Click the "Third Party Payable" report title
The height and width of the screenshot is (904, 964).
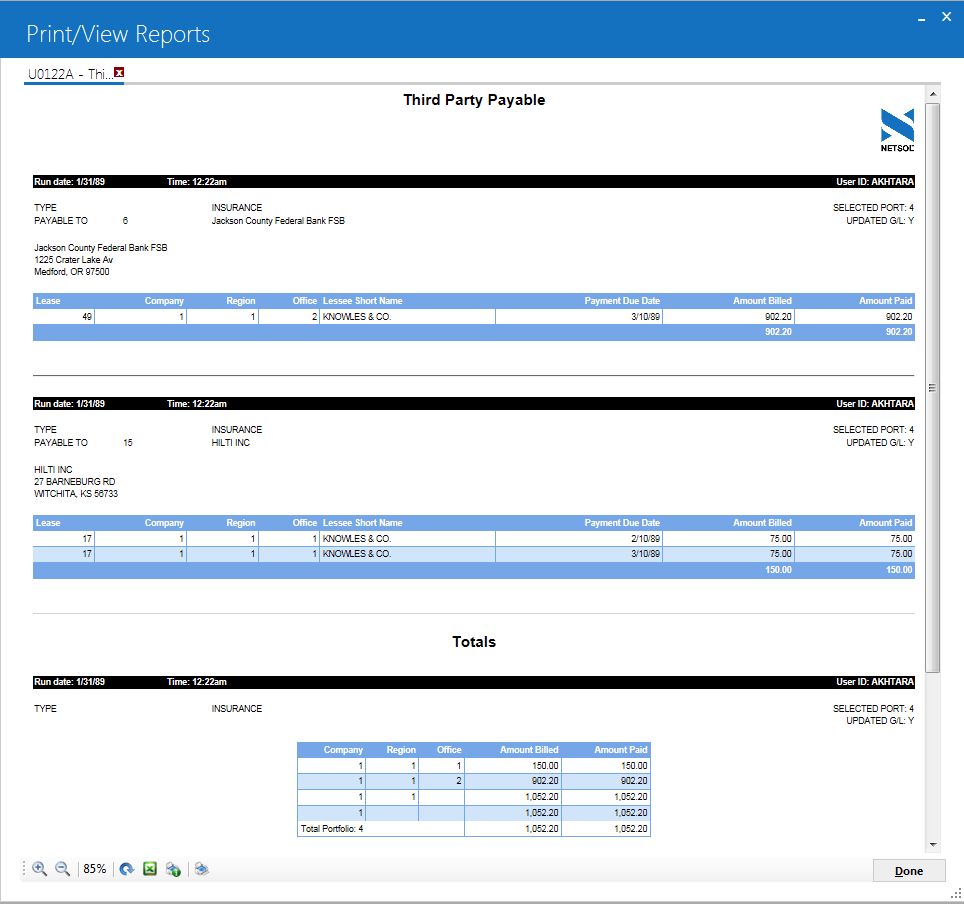474,100
